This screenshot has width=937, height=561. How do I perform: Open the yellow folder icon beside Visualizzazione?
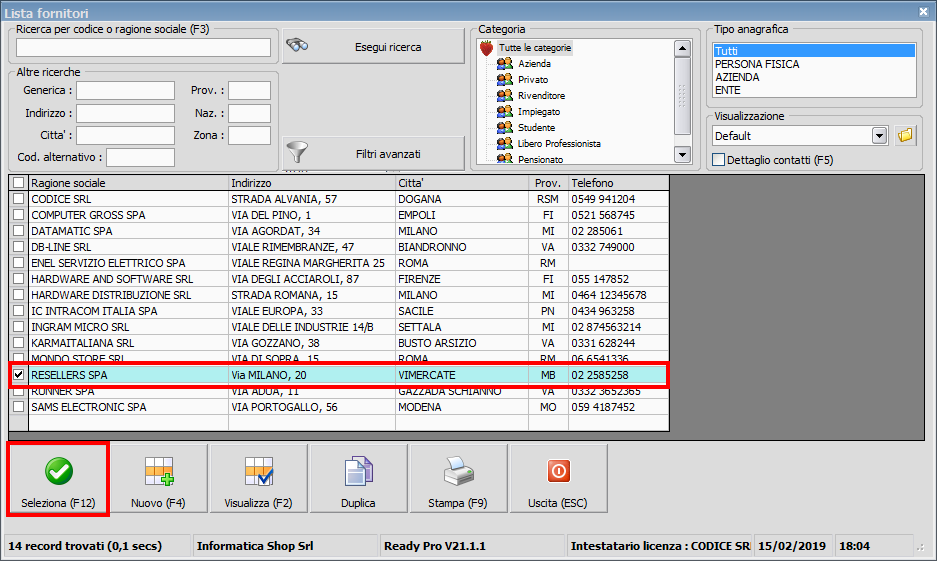click(905, 136)
